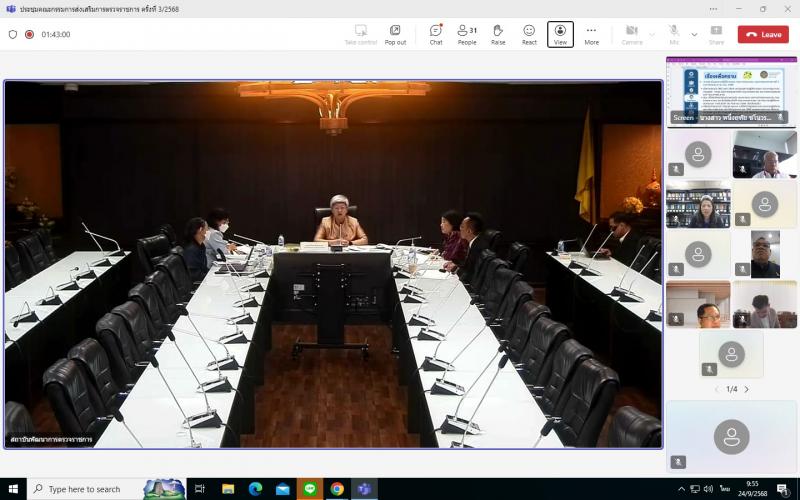The image size is (800, 500).
Task: Open the More actions menu
Action: pos(591,35)
